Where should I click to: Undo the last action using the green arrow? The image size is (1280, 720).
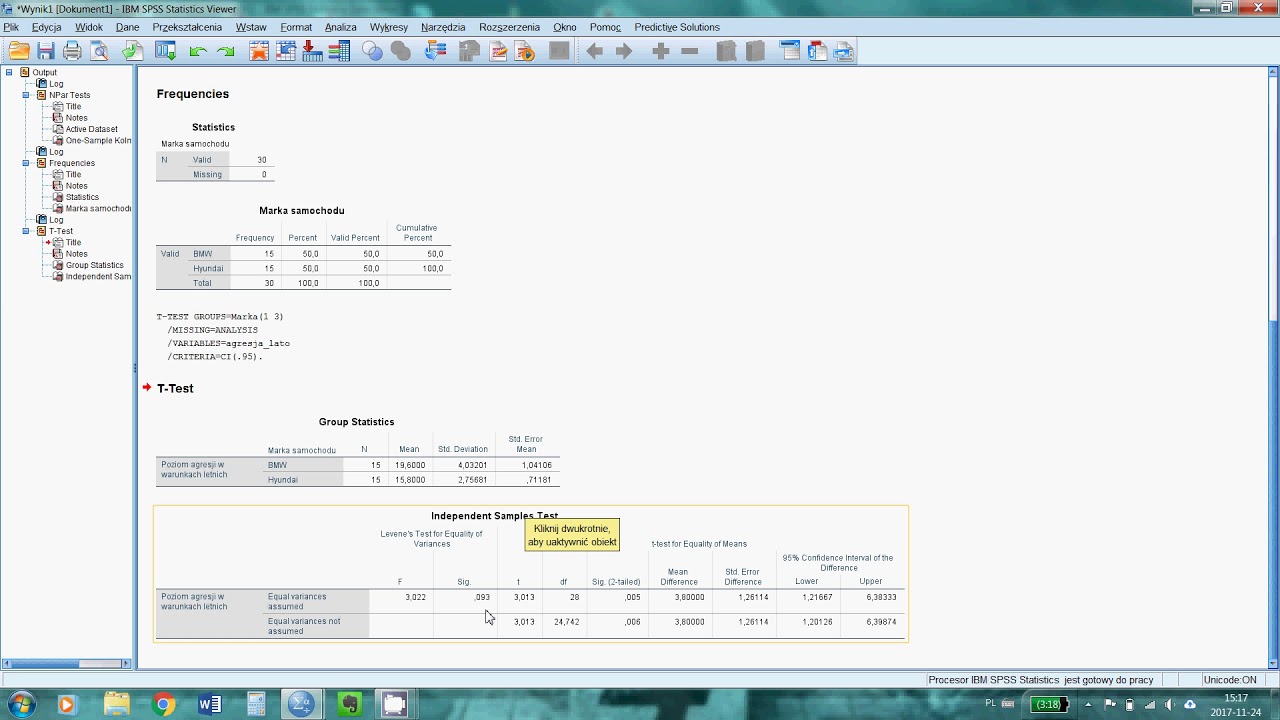click(x=198, y=51)
